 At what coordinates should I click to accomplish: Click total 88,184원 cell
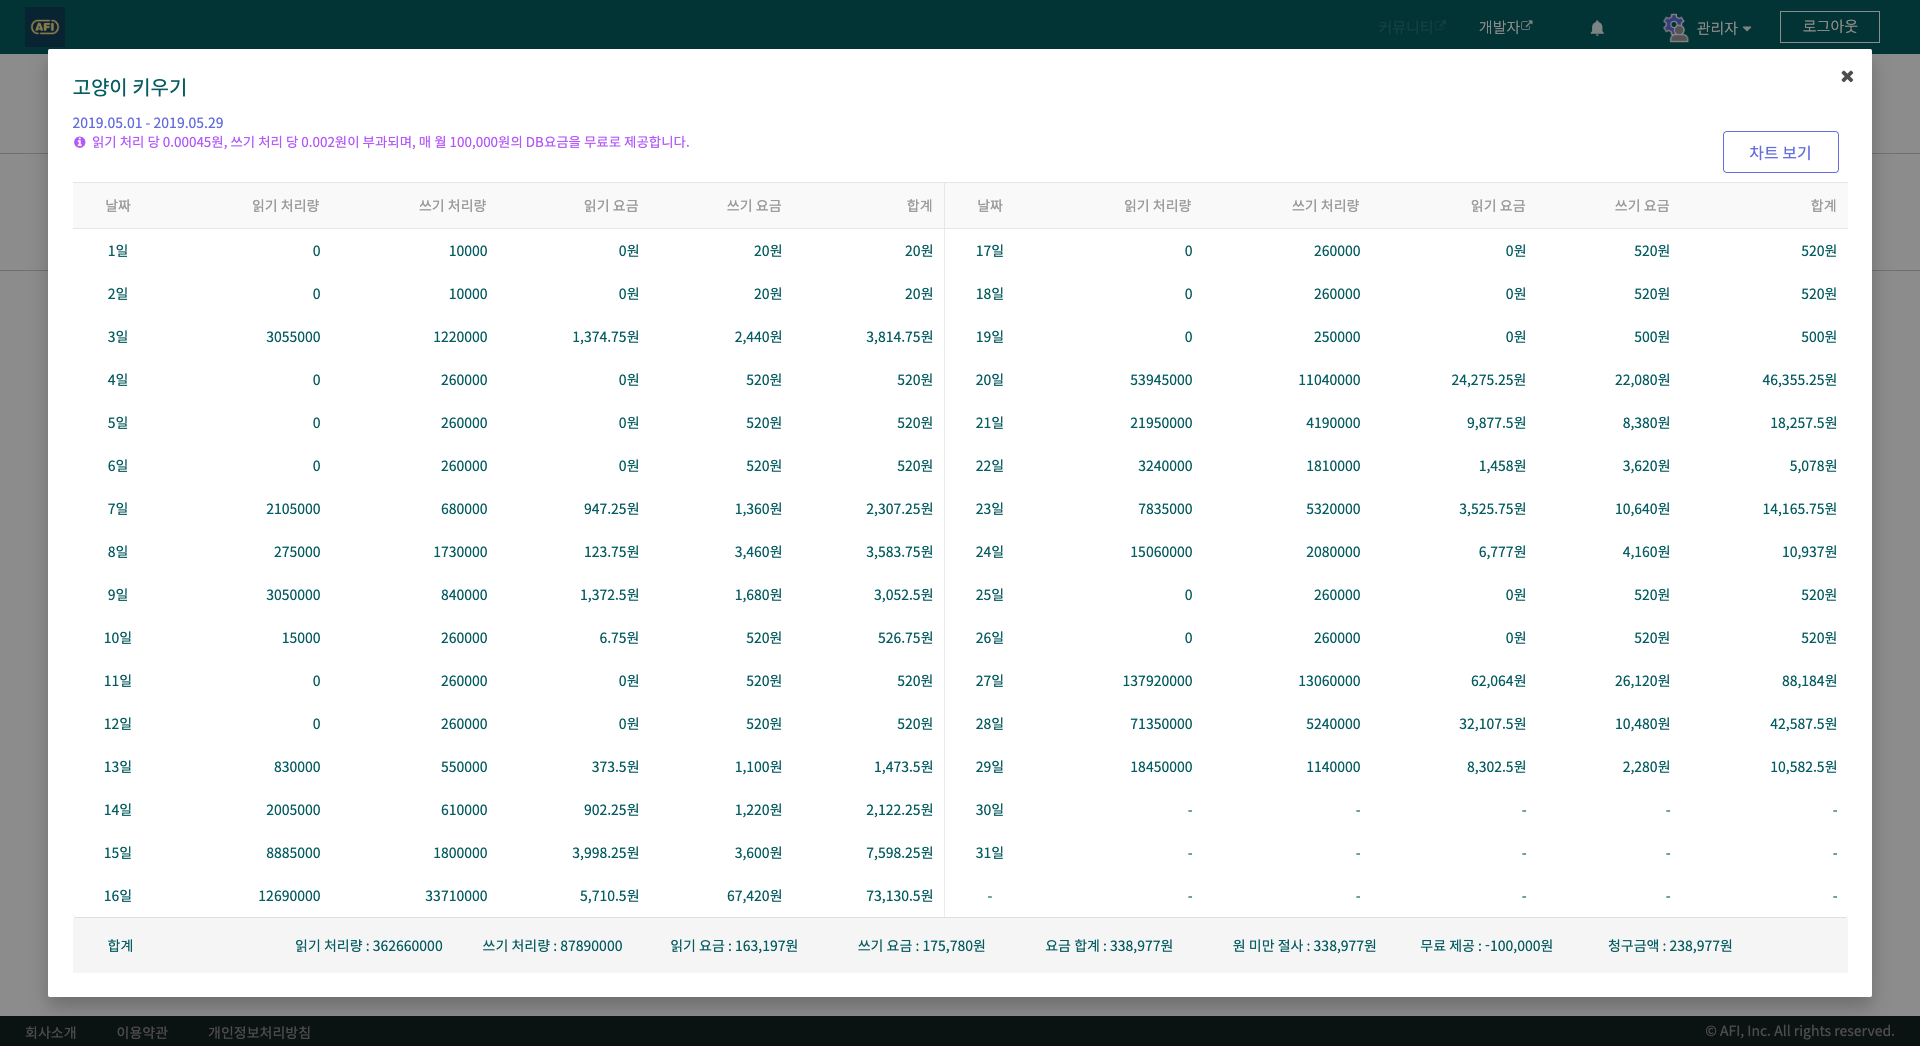(x=1809, y=681)
